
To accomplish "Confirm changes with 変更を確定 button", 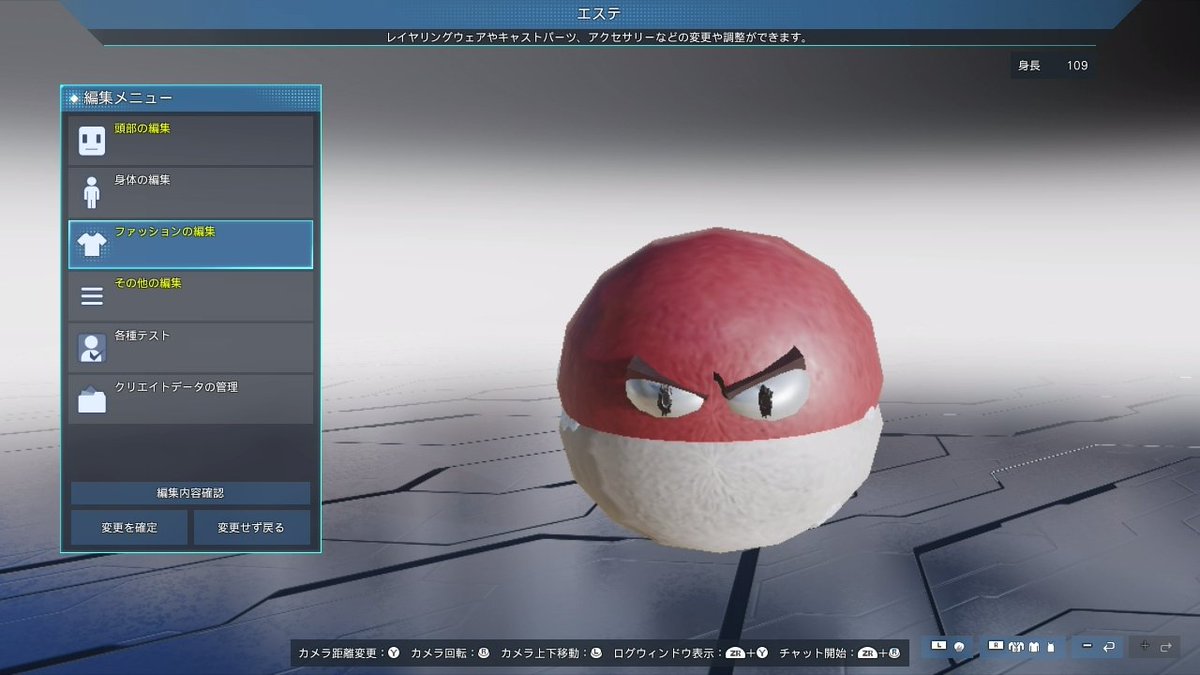I will [129, 527].
